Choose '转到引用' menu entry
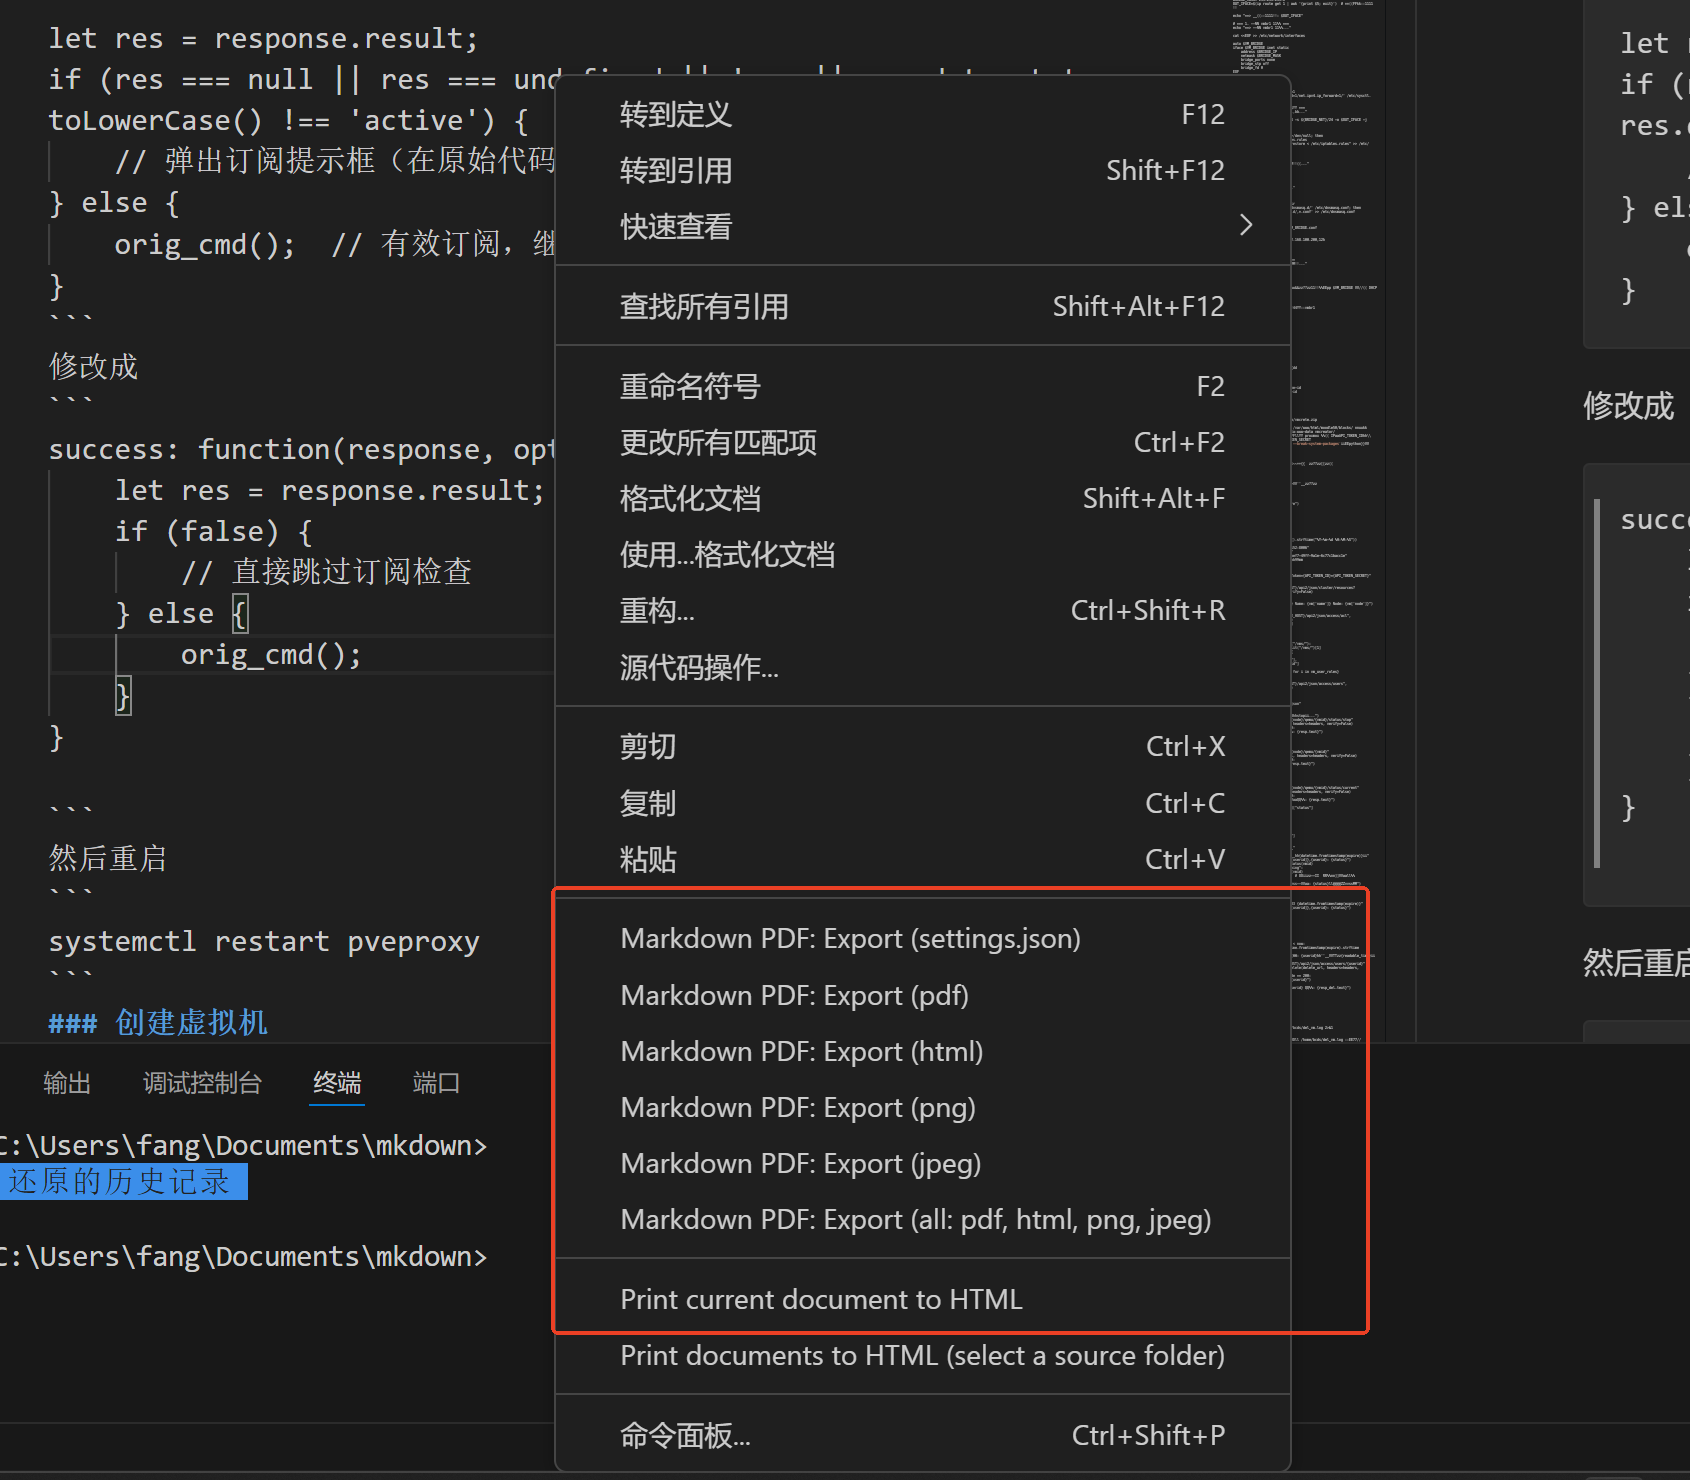 click(x=922, y=170)
